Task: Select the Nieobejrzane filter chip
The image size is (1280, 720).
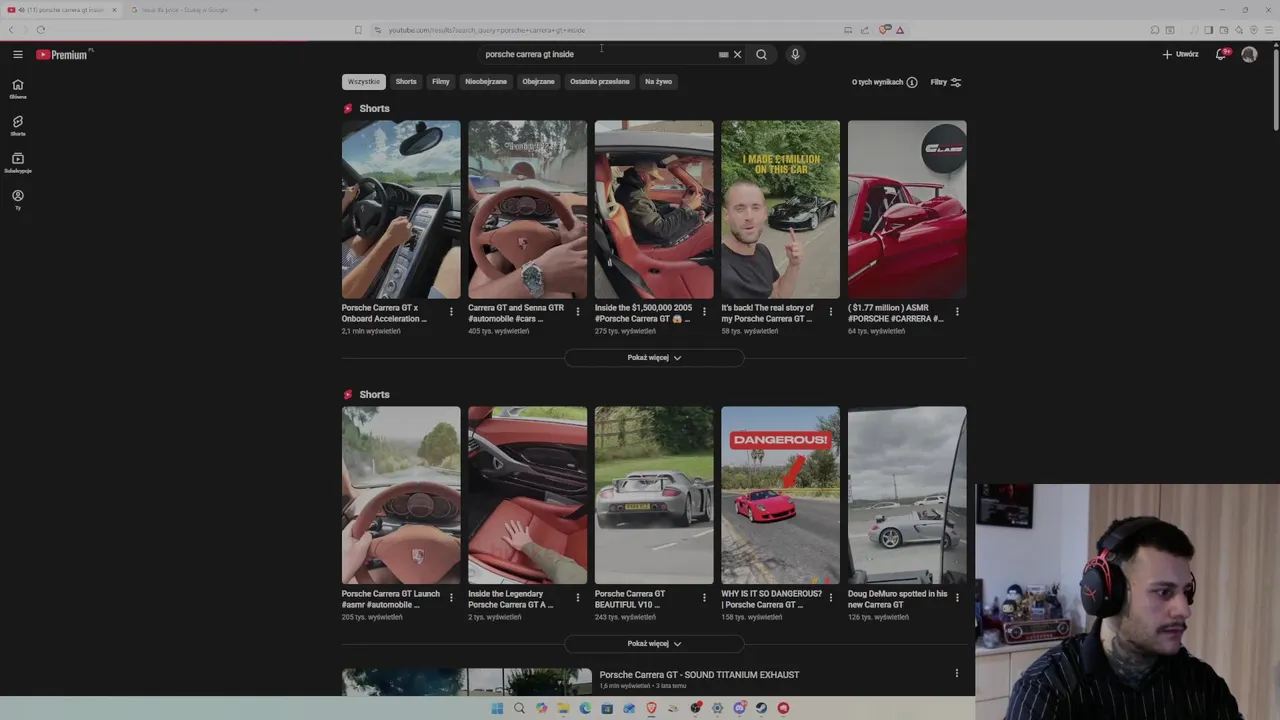Action: (x=486, y=82)
